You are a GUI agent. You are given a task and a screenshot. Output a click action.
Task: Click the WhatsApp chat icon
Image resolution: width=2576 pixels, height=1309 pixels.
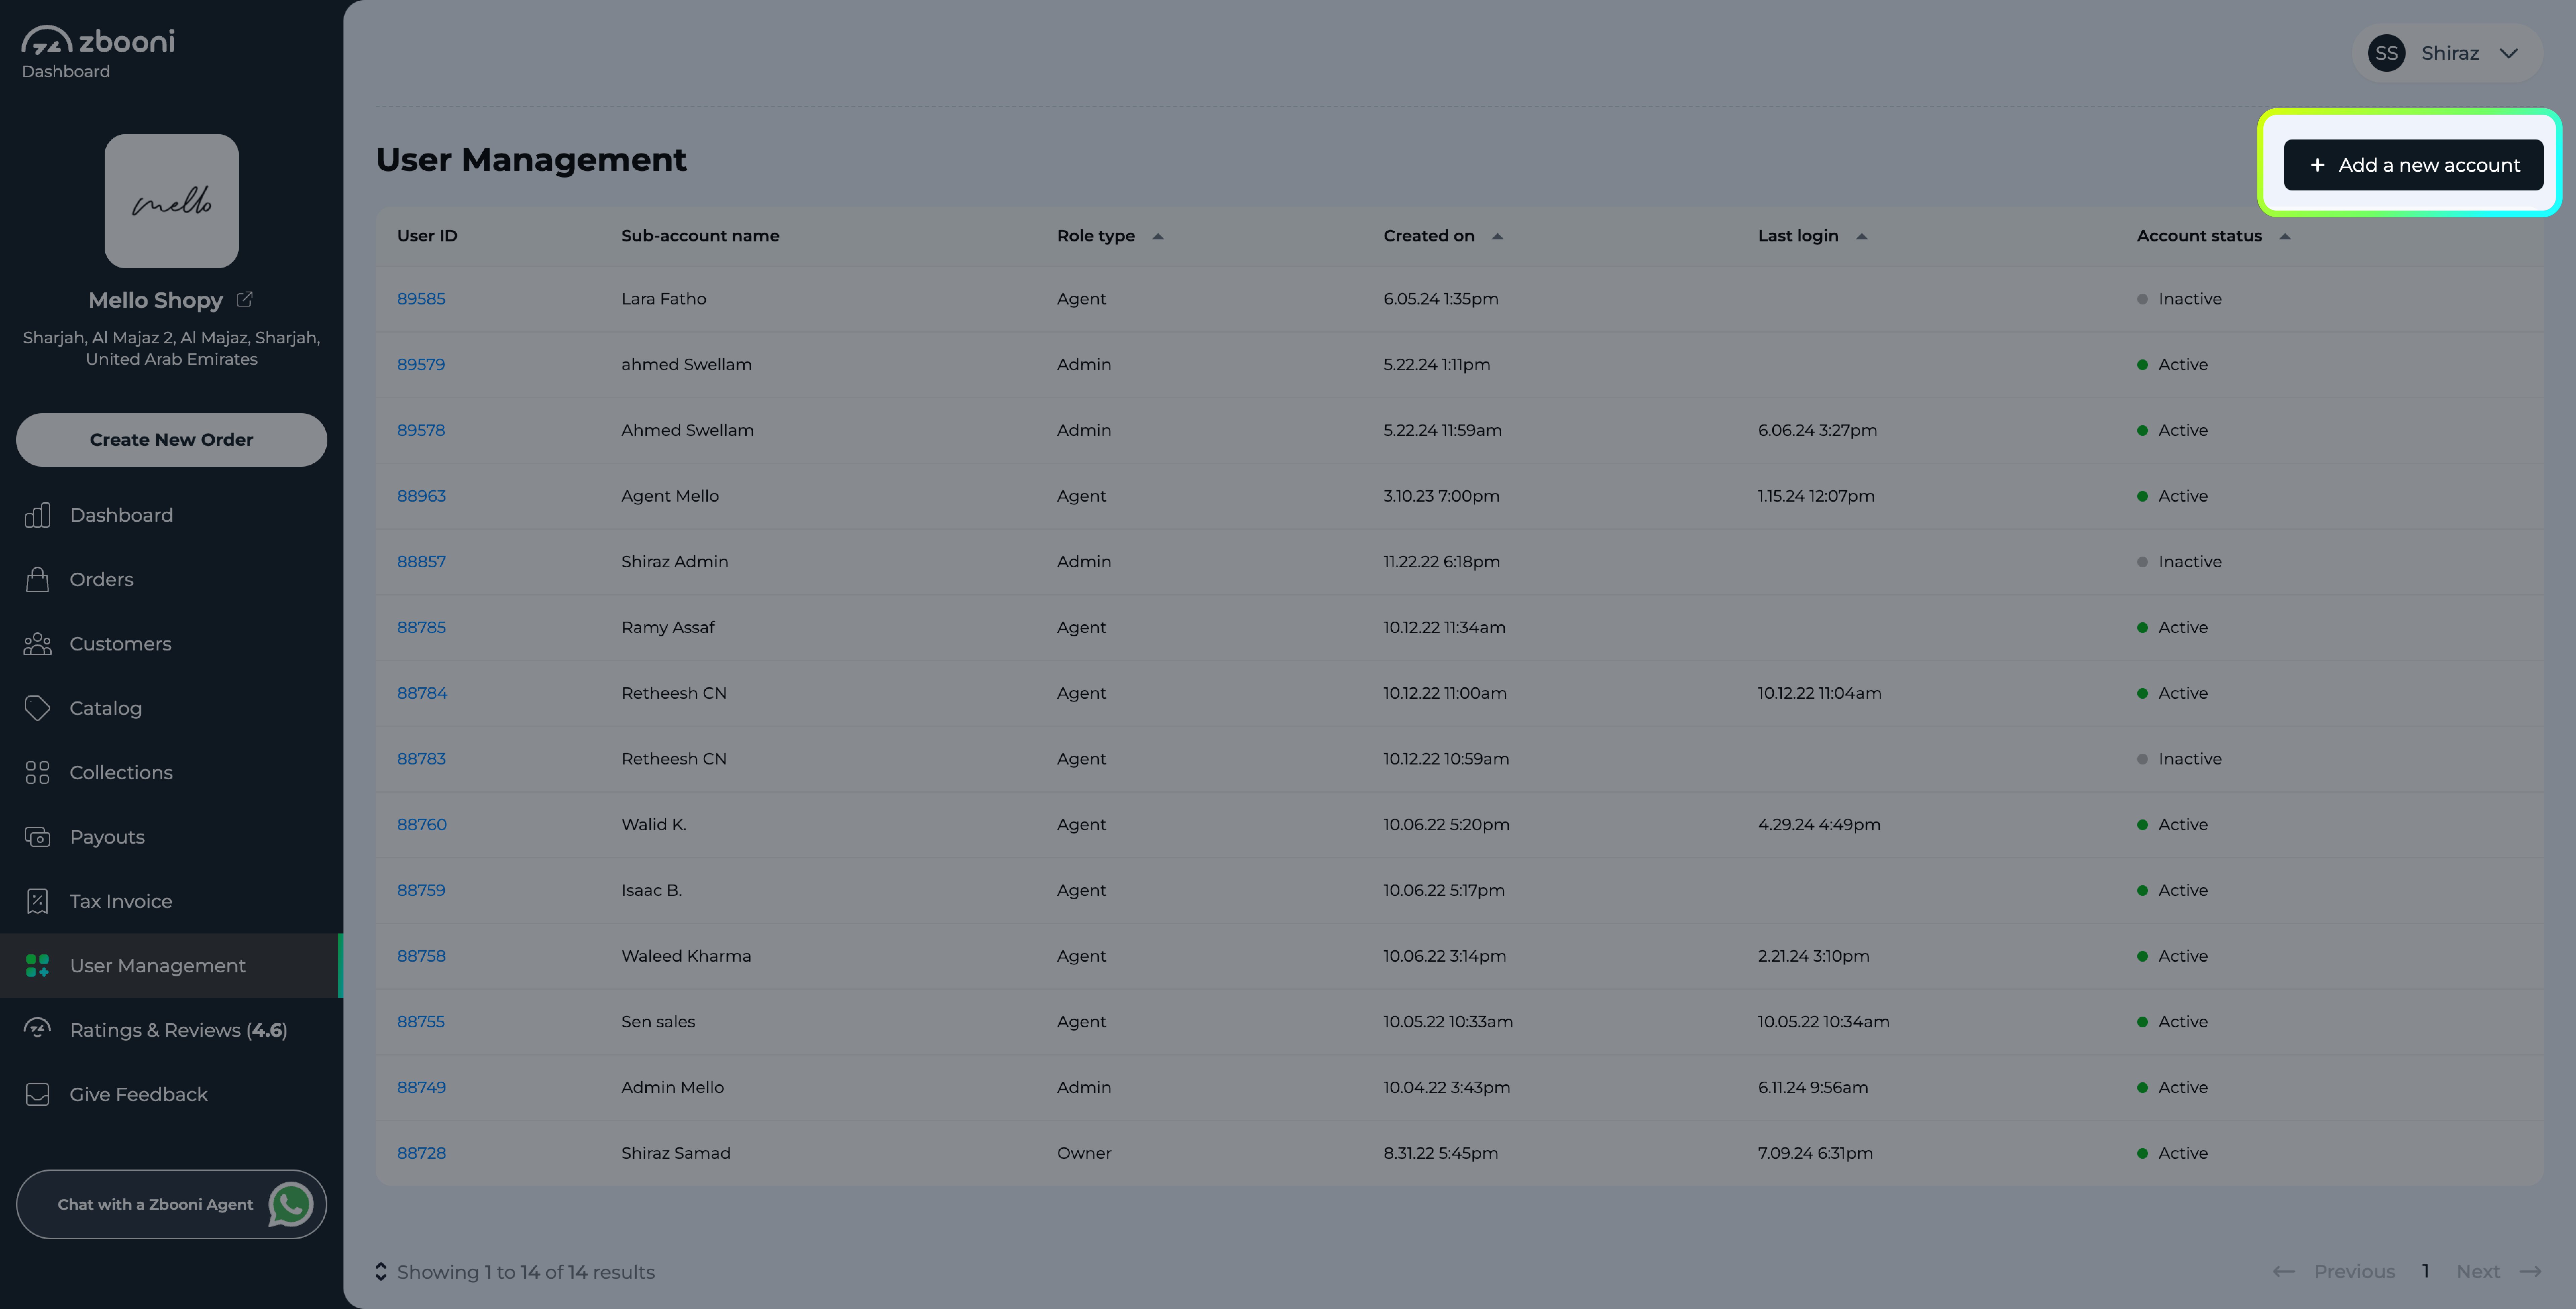click(x=291, y=1204)
